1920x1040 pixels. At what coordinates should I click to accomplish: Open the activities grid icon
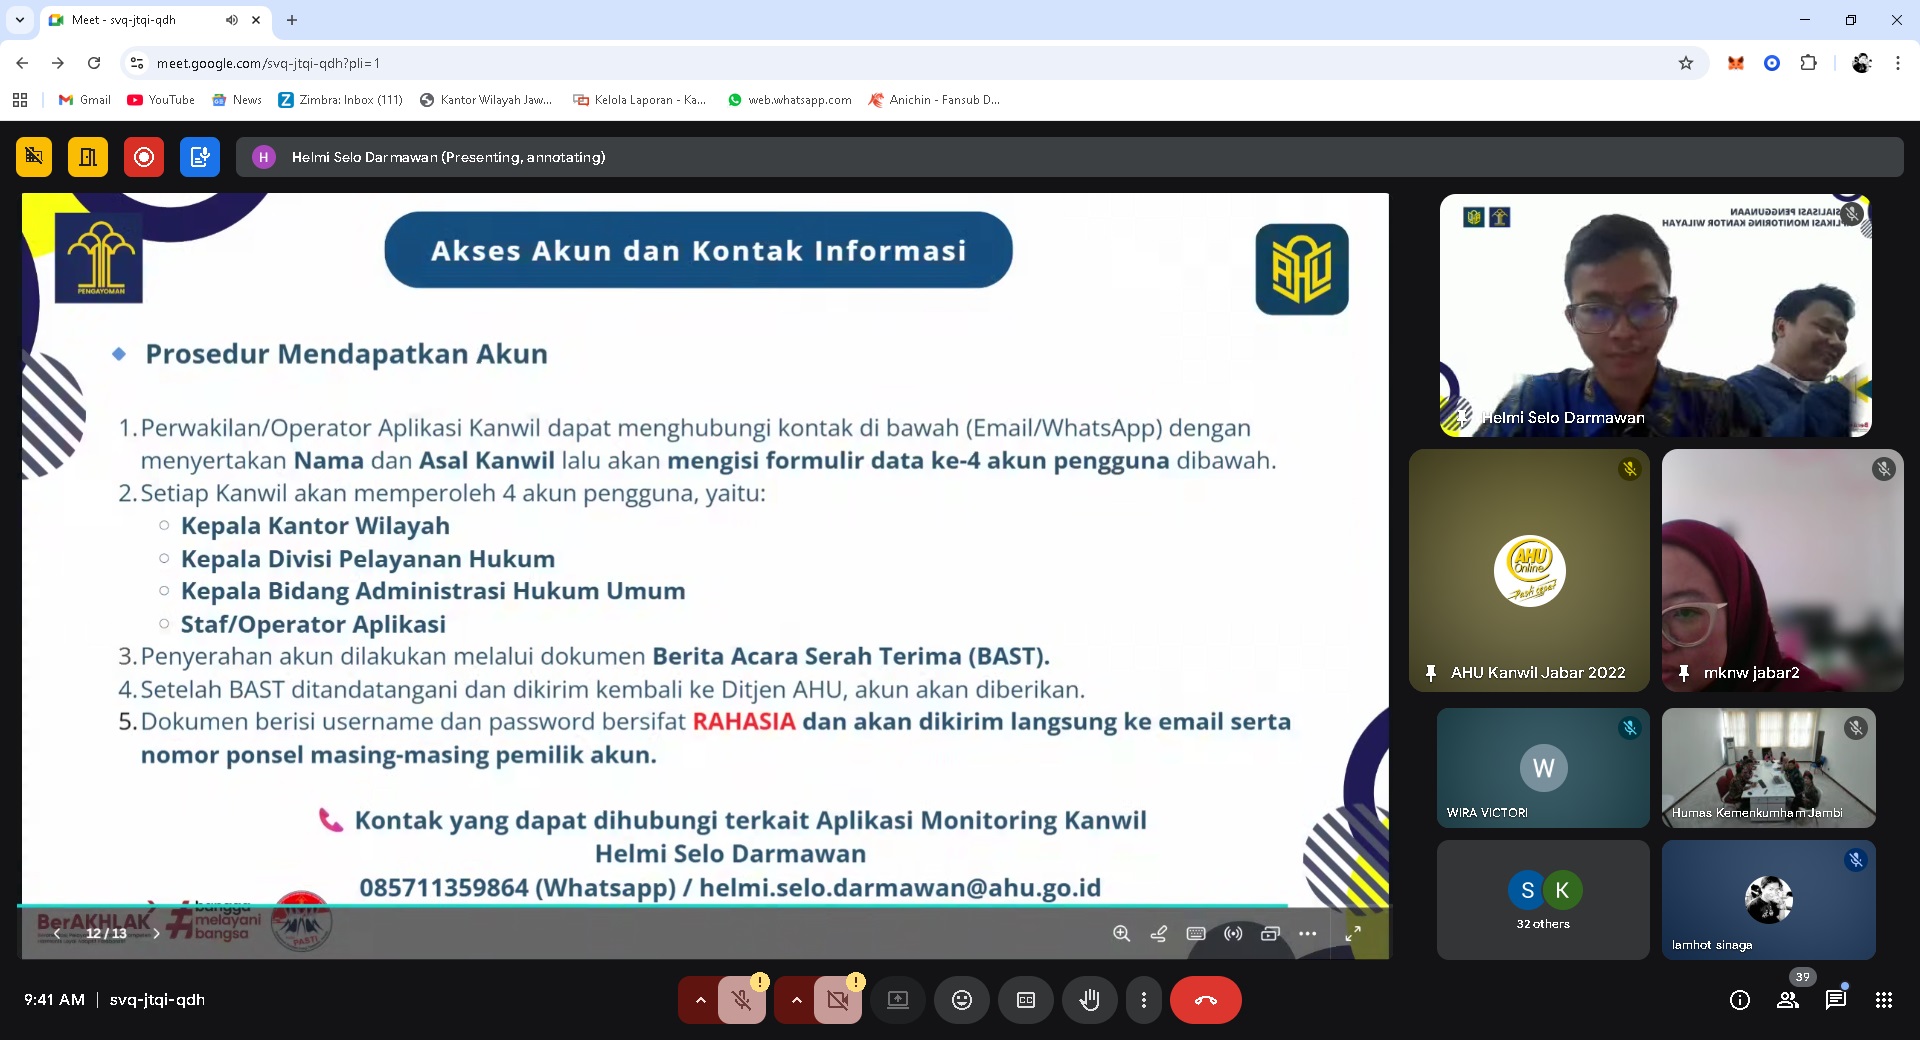(1883, 1000)
